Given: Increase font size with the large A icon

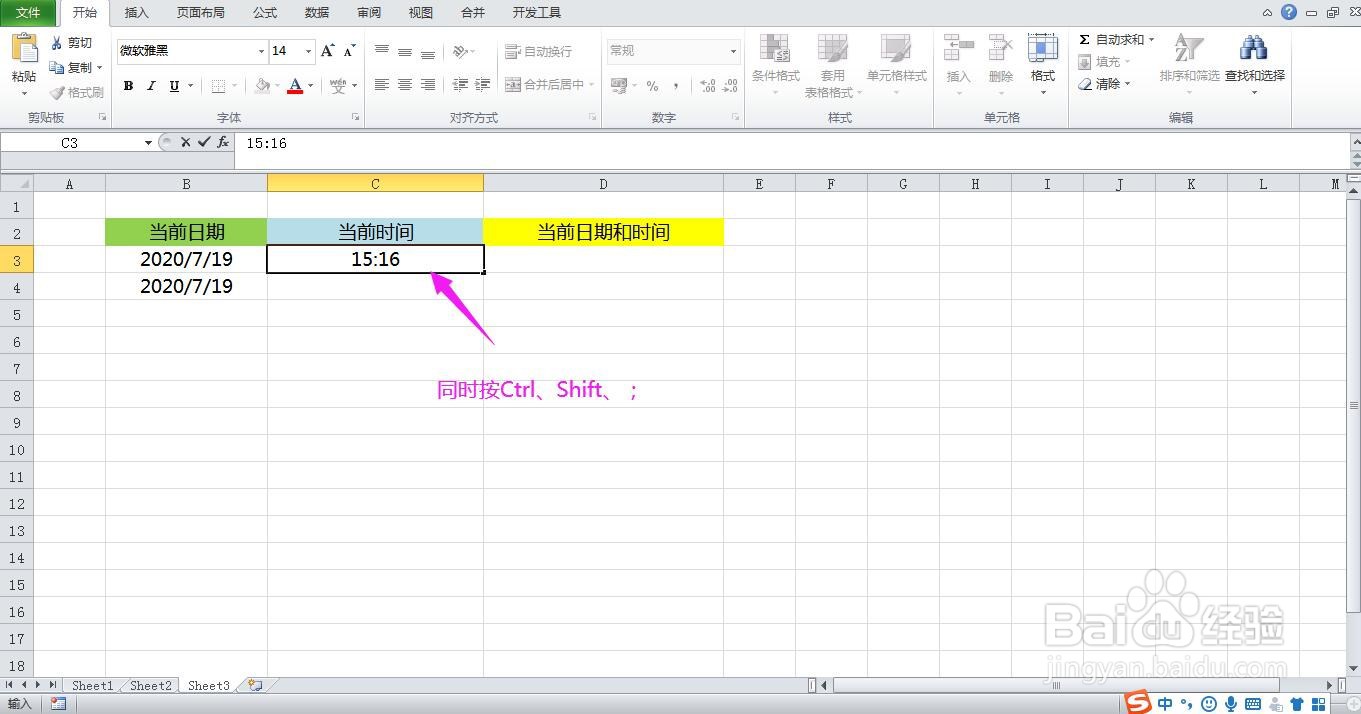Looking at the screenshot, I should (327, 51).
